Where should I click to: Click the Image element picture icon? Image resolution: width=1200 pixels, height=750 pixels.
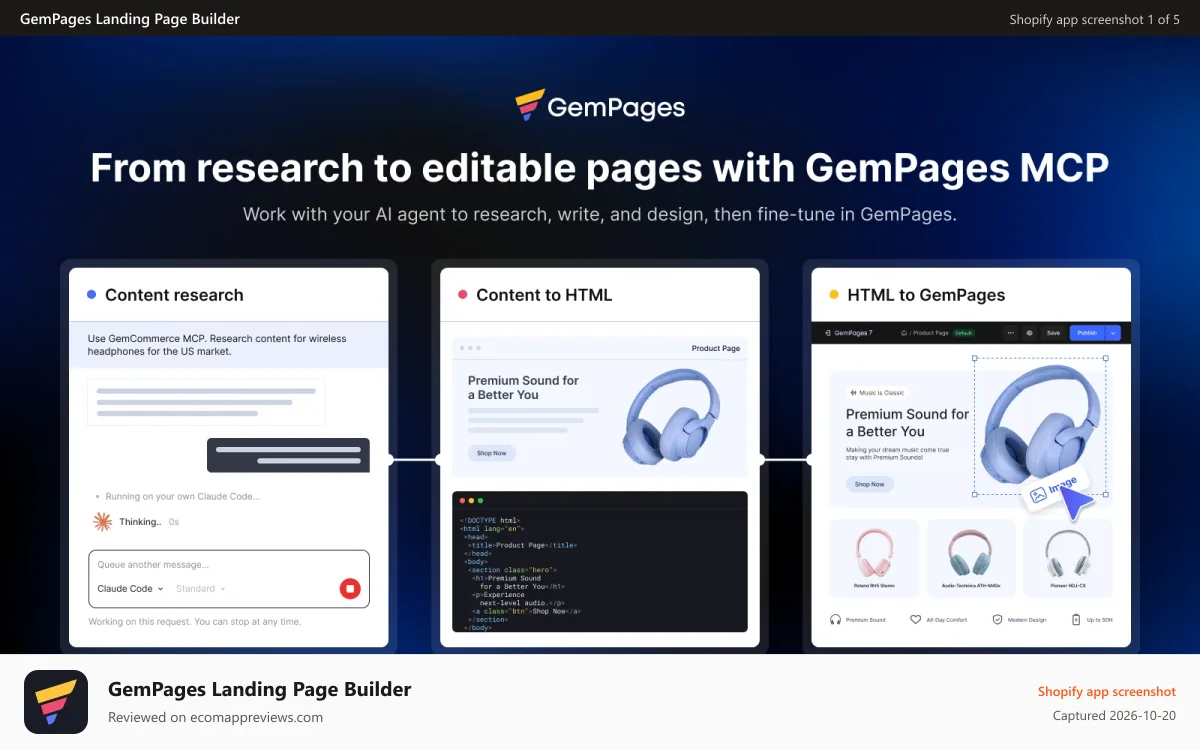[x=1038, y=494]
